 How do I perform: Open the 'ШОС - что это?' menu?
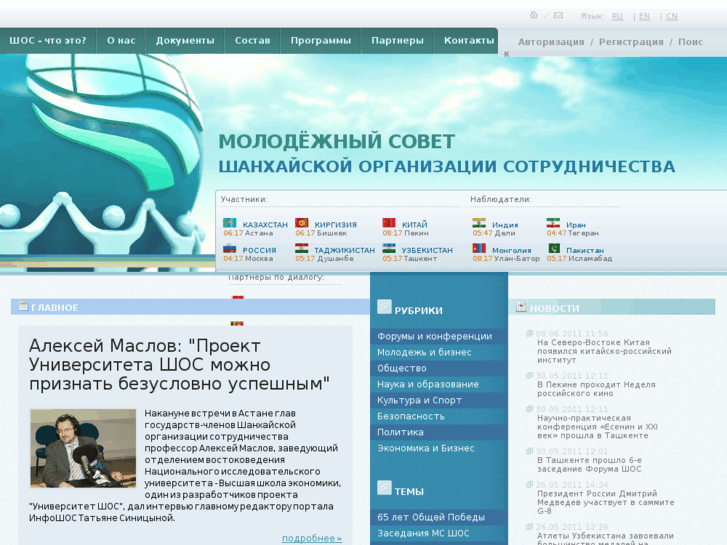[48, 40]
